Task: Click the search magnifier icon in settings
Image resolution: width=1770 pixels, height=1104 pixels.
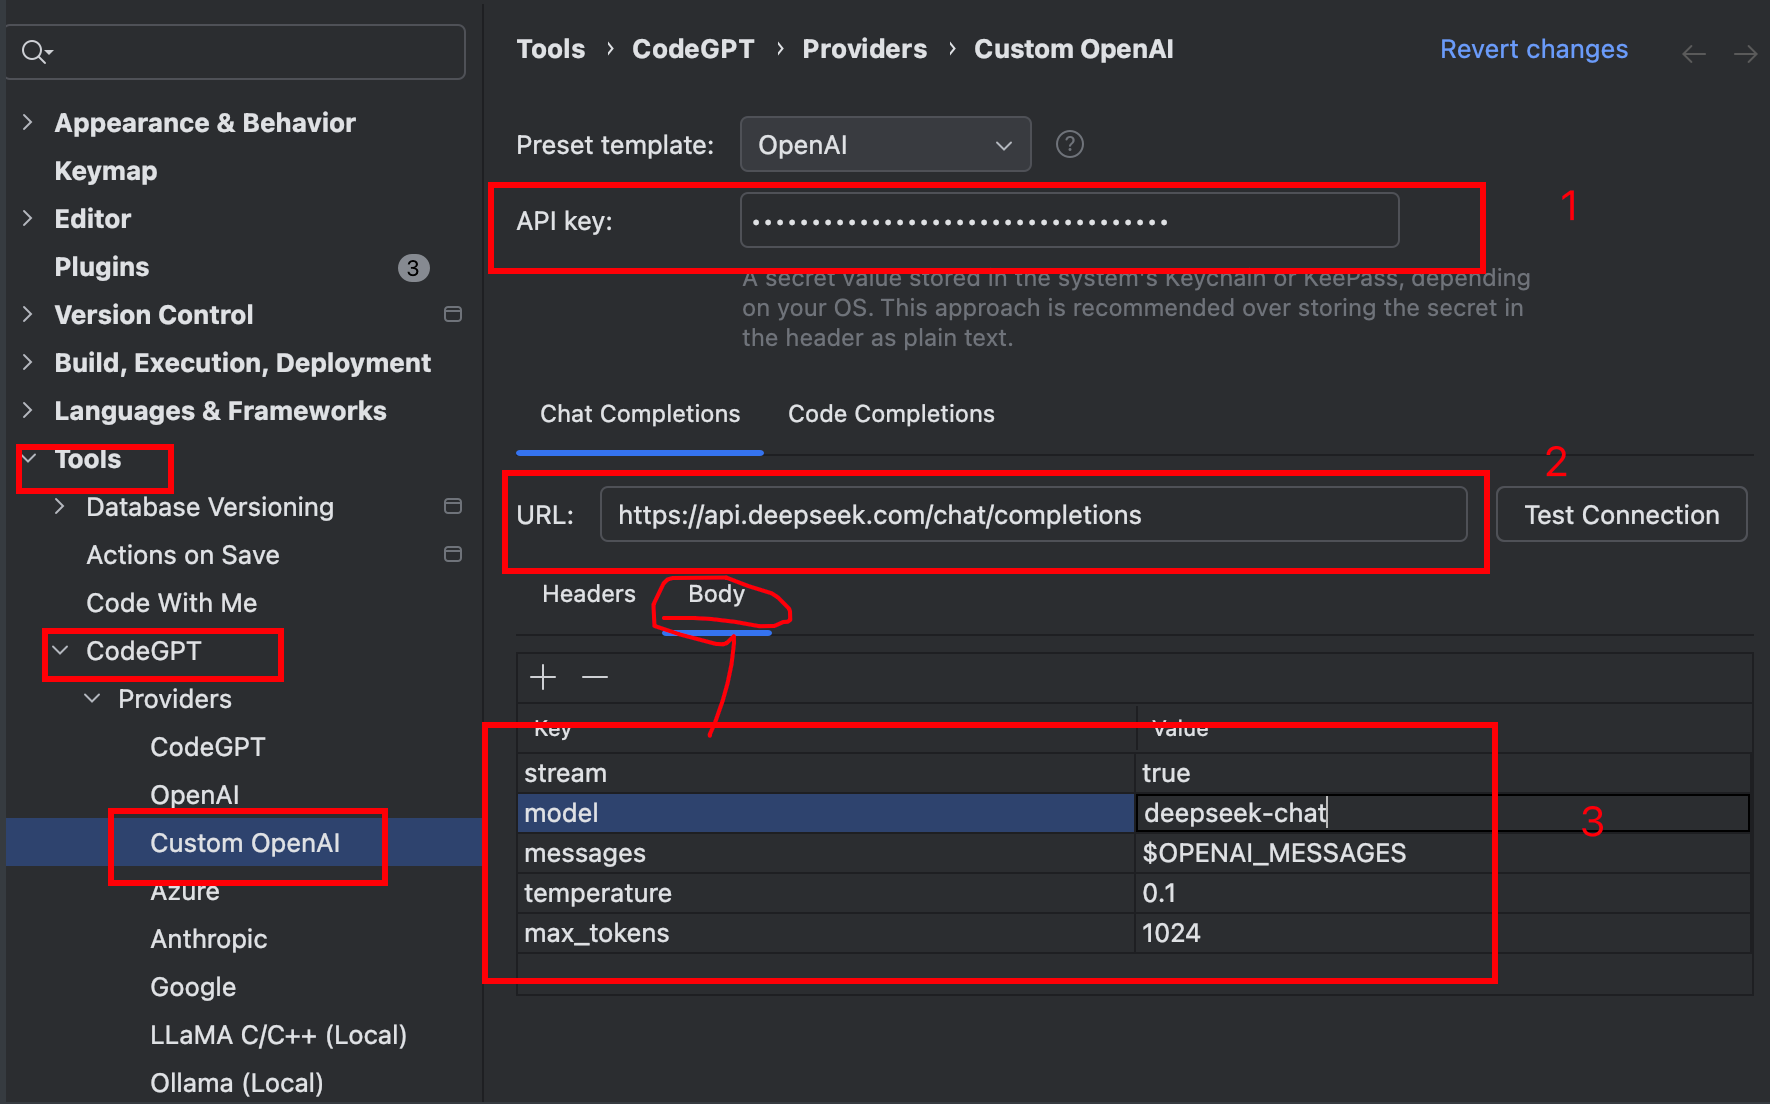Action: click(36, 51)
